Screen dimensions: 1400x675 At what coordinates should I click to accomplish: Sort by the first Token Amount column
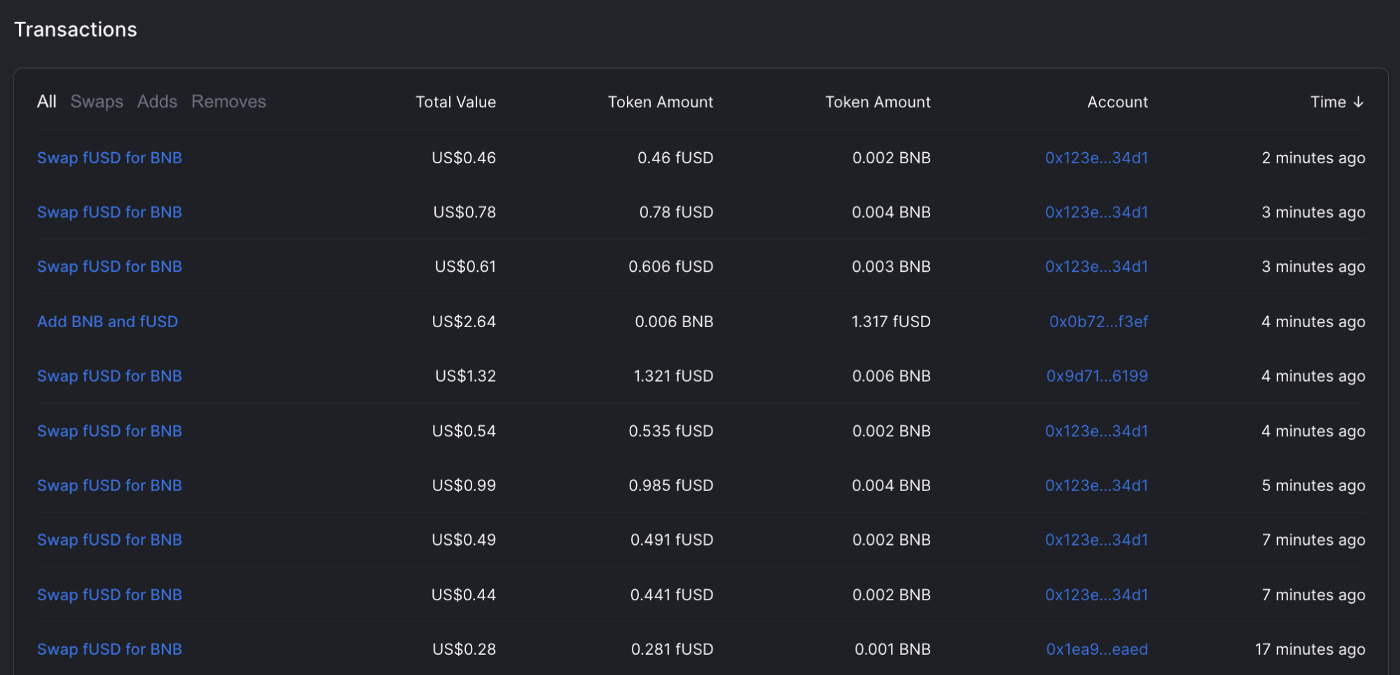pos(660,101)
